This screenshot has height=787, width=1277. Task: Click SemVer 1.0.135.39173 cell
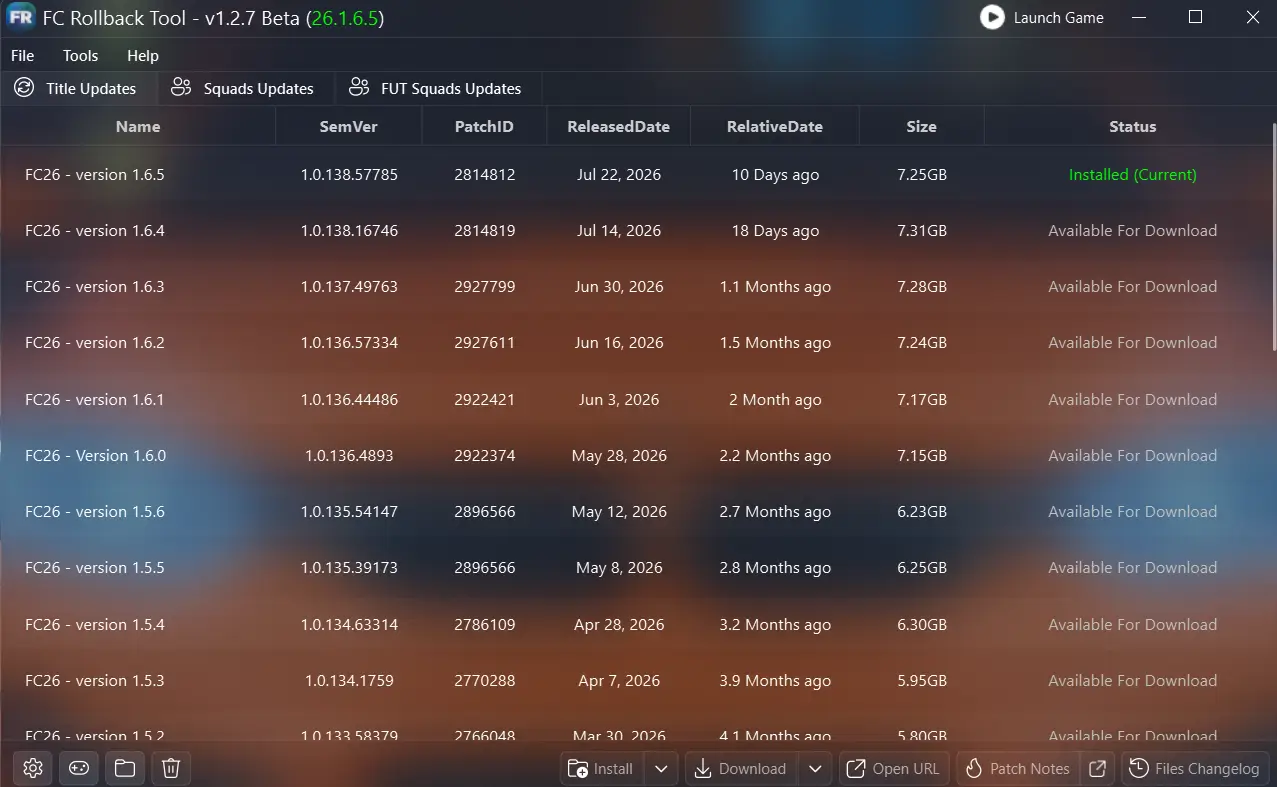point(349,567)
